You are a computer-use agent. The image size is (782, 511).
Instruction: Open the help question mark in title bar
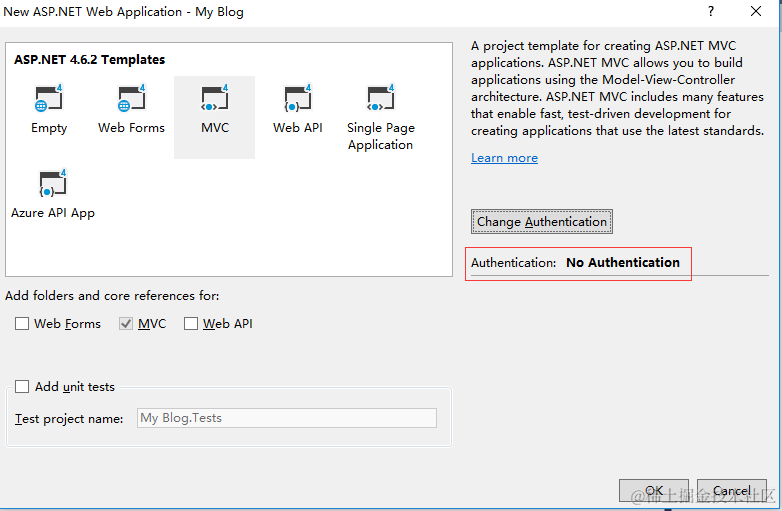point(711,11)
